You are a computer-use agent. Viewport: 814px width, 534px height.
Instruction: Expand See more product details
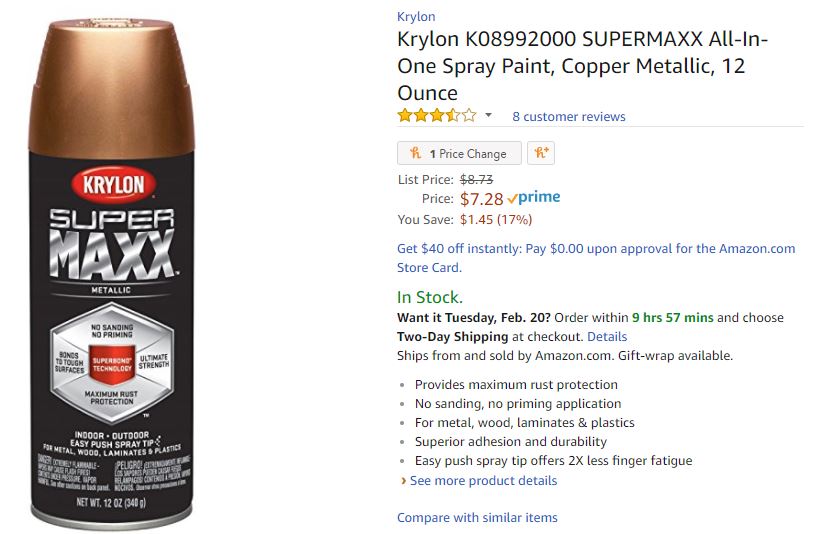tap(483, 481)
